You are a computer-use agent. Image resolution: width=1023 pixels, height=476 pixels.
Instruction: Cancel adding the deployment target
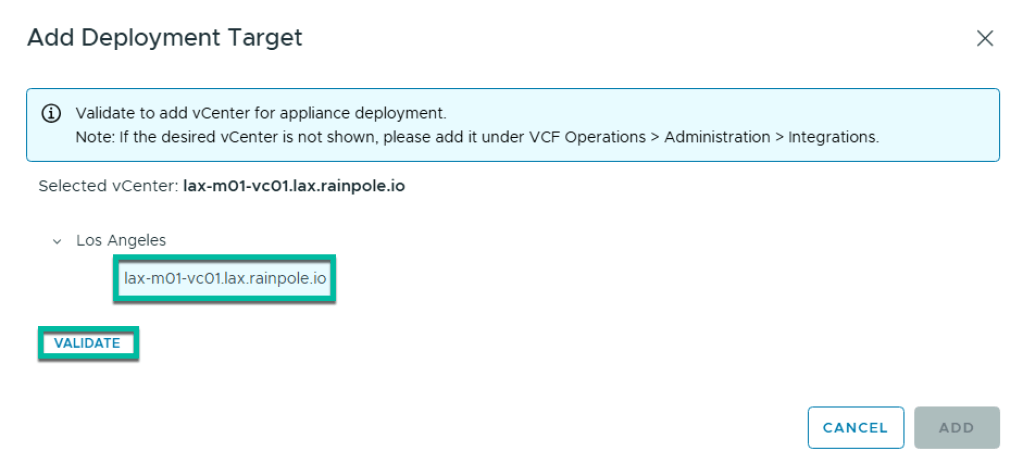tap(855, 427)
